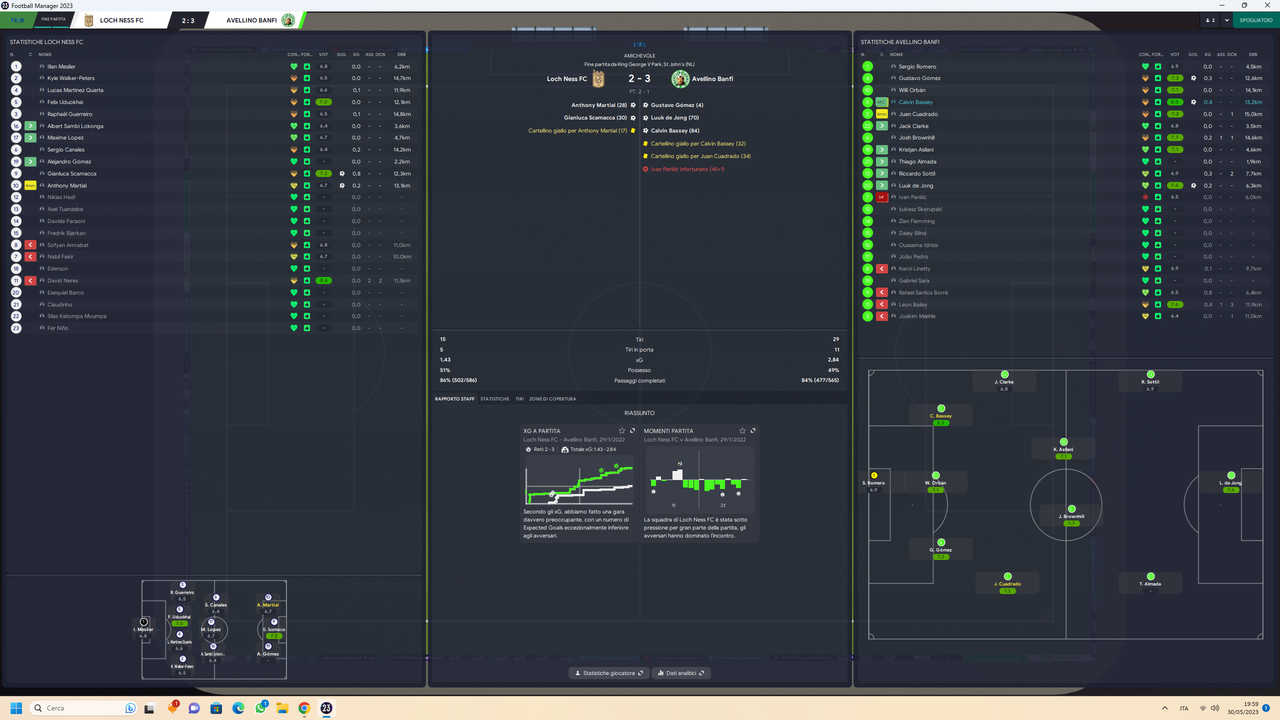Open Google Chrome from taskbar
Screen dimensions: 1280x720
[x=304, y=708]
